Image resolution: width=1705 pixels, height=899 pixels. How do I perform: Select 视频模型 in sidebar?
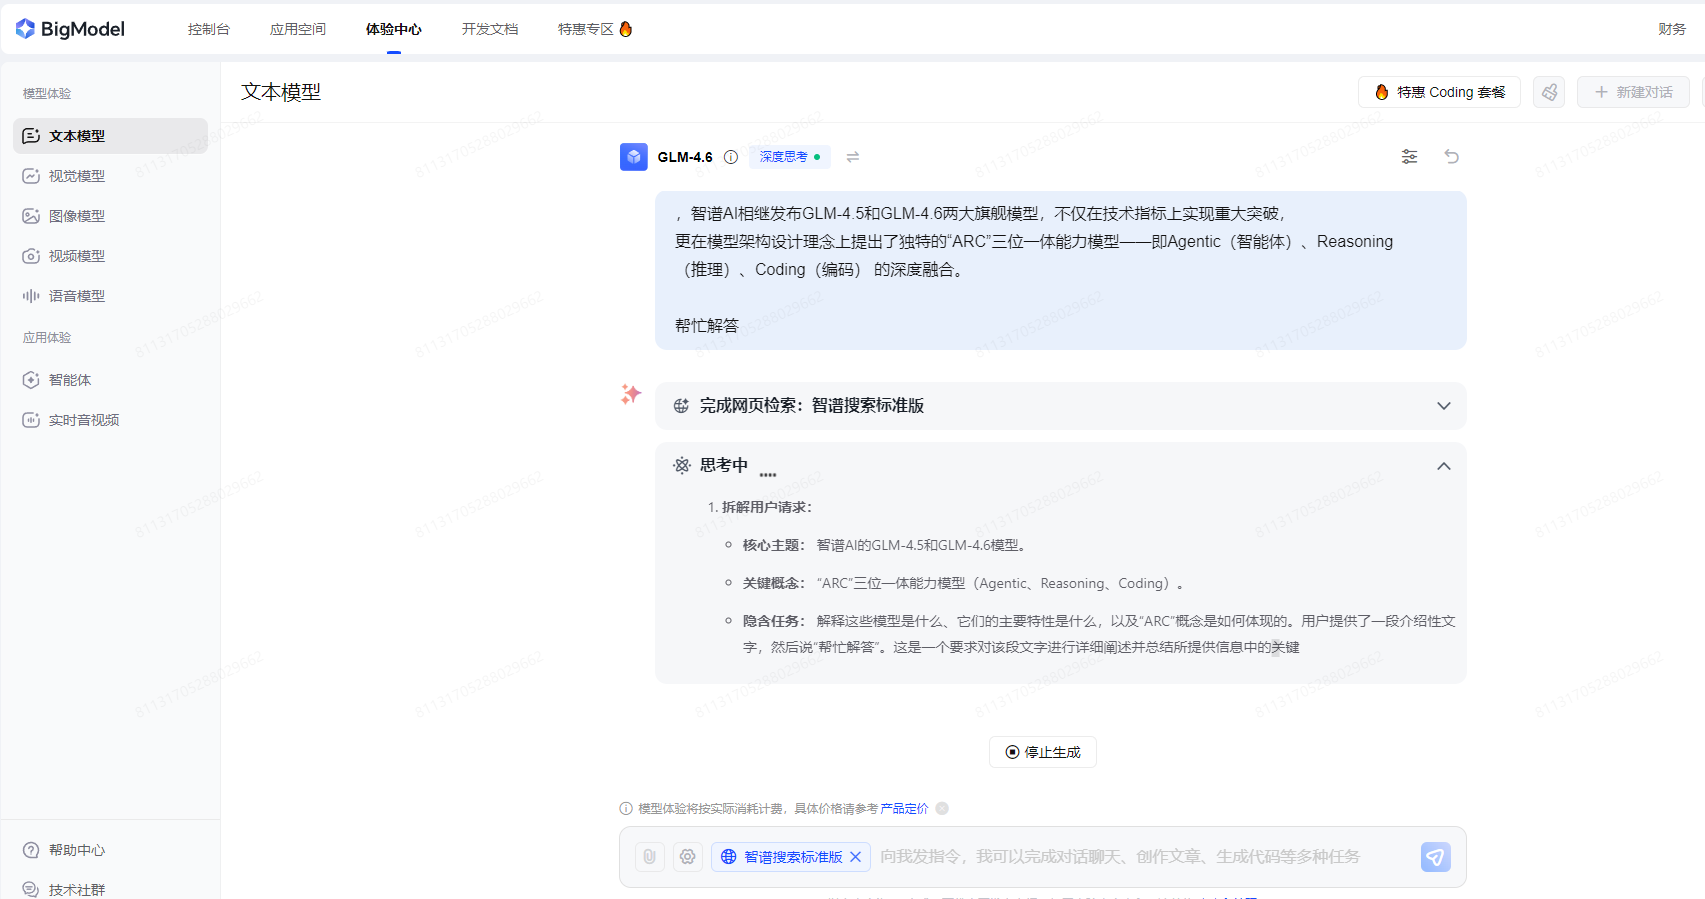(x=110, y=256)
